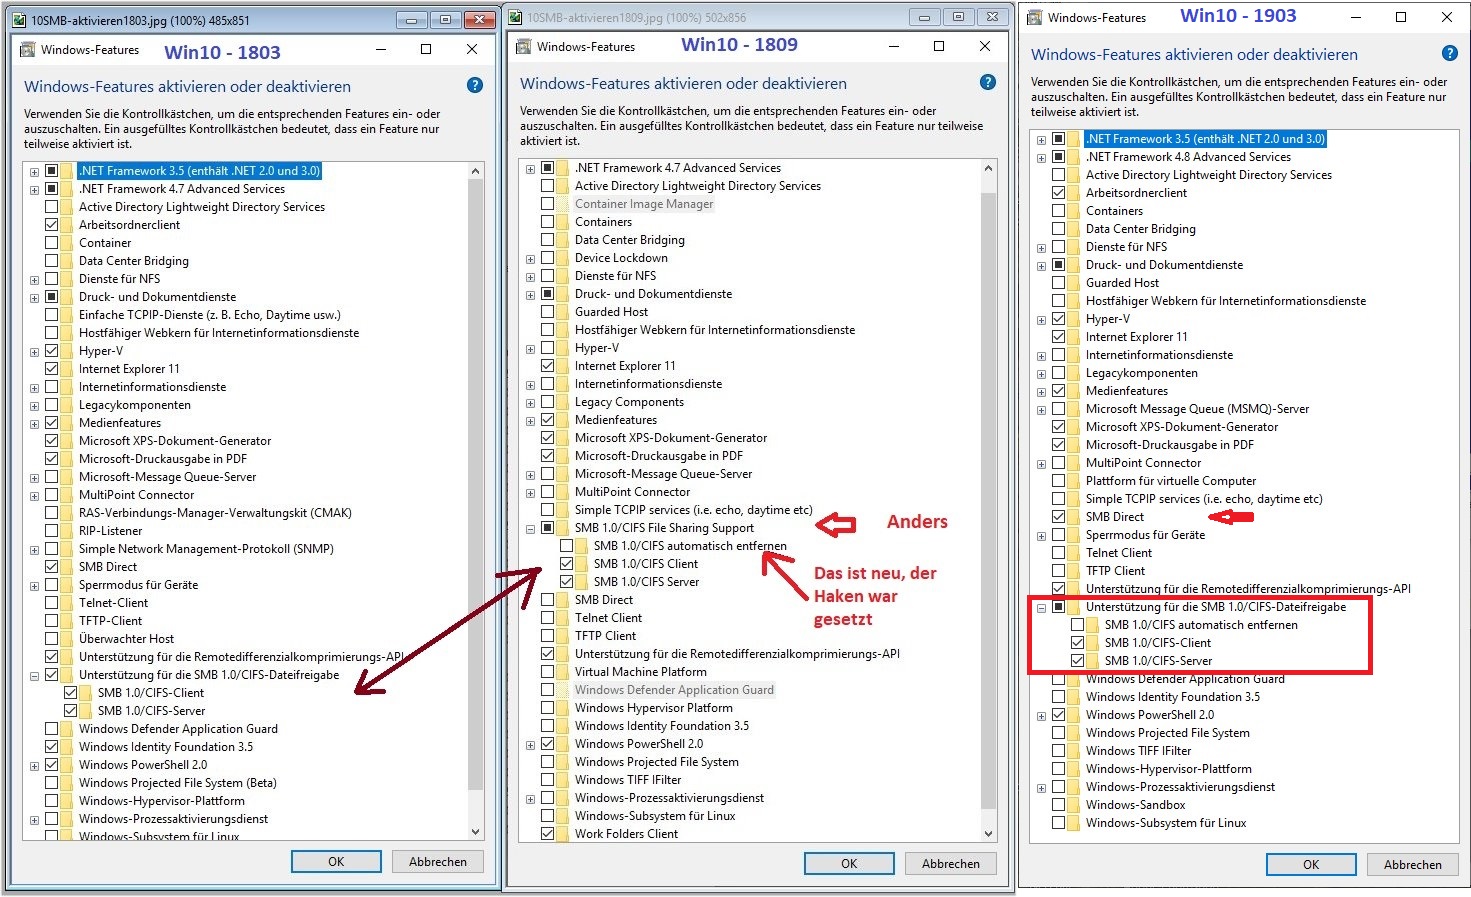Click the help question mark in Win10 1903 window
Screen dimensions: 1471x897
(1450, 54)
